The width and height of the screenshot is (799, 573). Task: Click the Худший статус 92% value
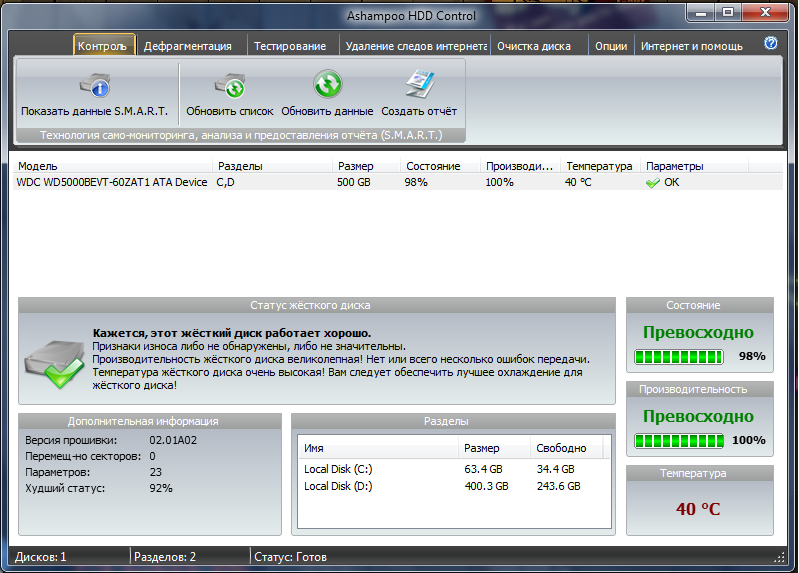[161, 488]
